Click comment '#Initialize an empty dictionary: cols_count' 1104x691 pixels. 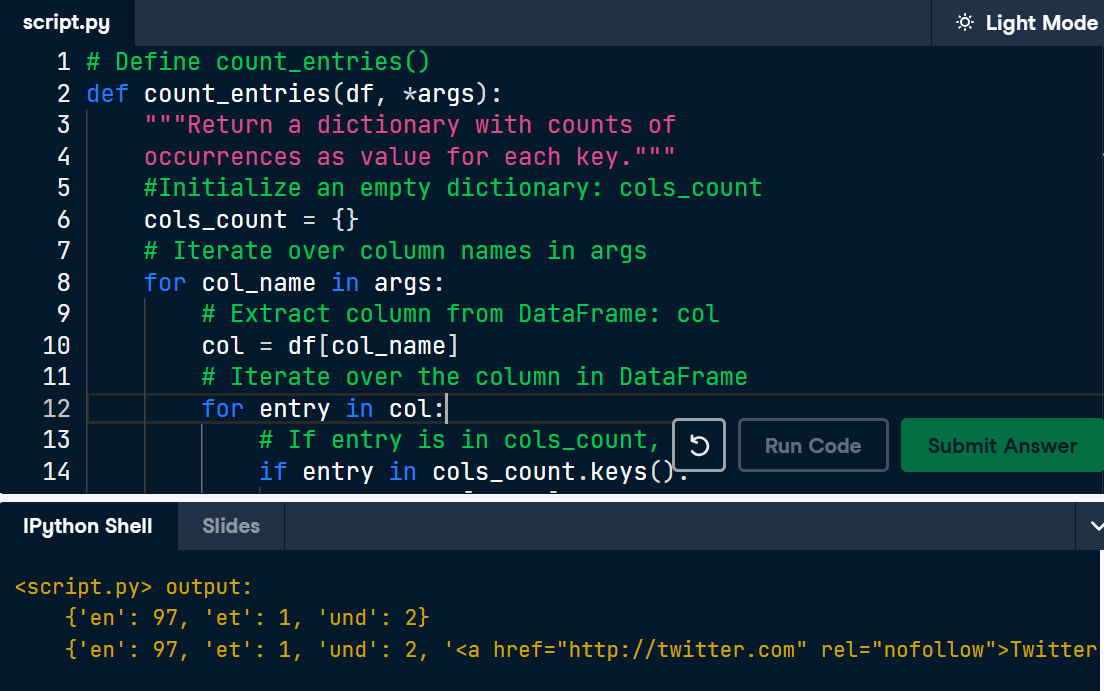(x=453, y=188)
